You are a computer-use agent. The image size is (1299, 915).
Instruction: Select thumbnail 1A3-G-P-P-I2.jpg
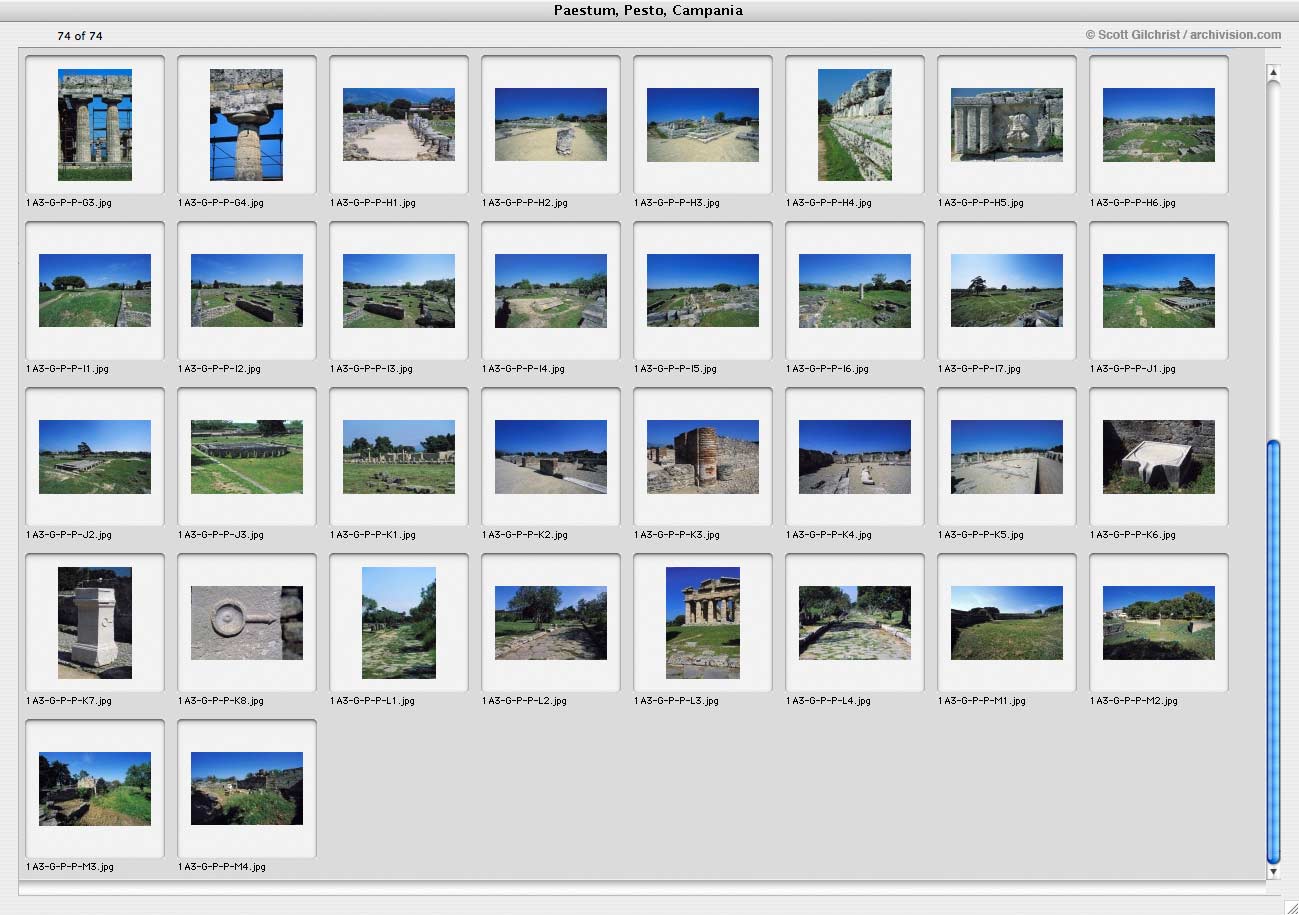pyautogui.click(x=247, y=291)
